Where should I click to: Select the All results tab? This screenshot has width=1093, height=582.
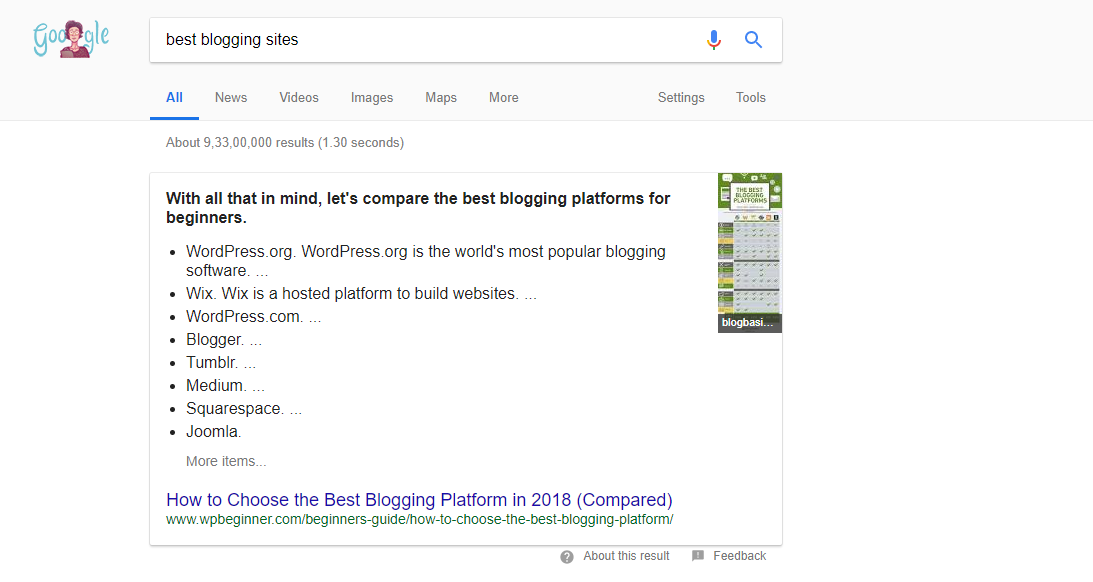[x=174, y=98]
